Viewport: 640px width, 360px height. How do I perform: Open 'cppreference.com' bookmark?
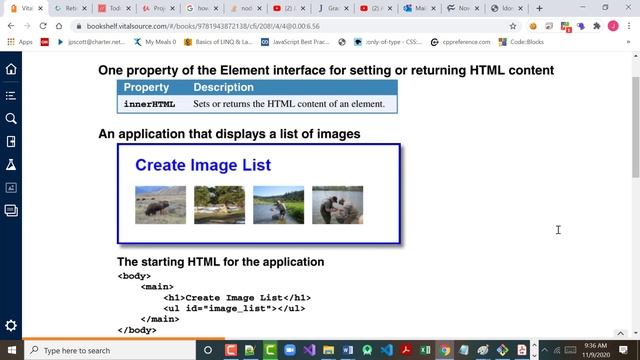tap(460, 42)
